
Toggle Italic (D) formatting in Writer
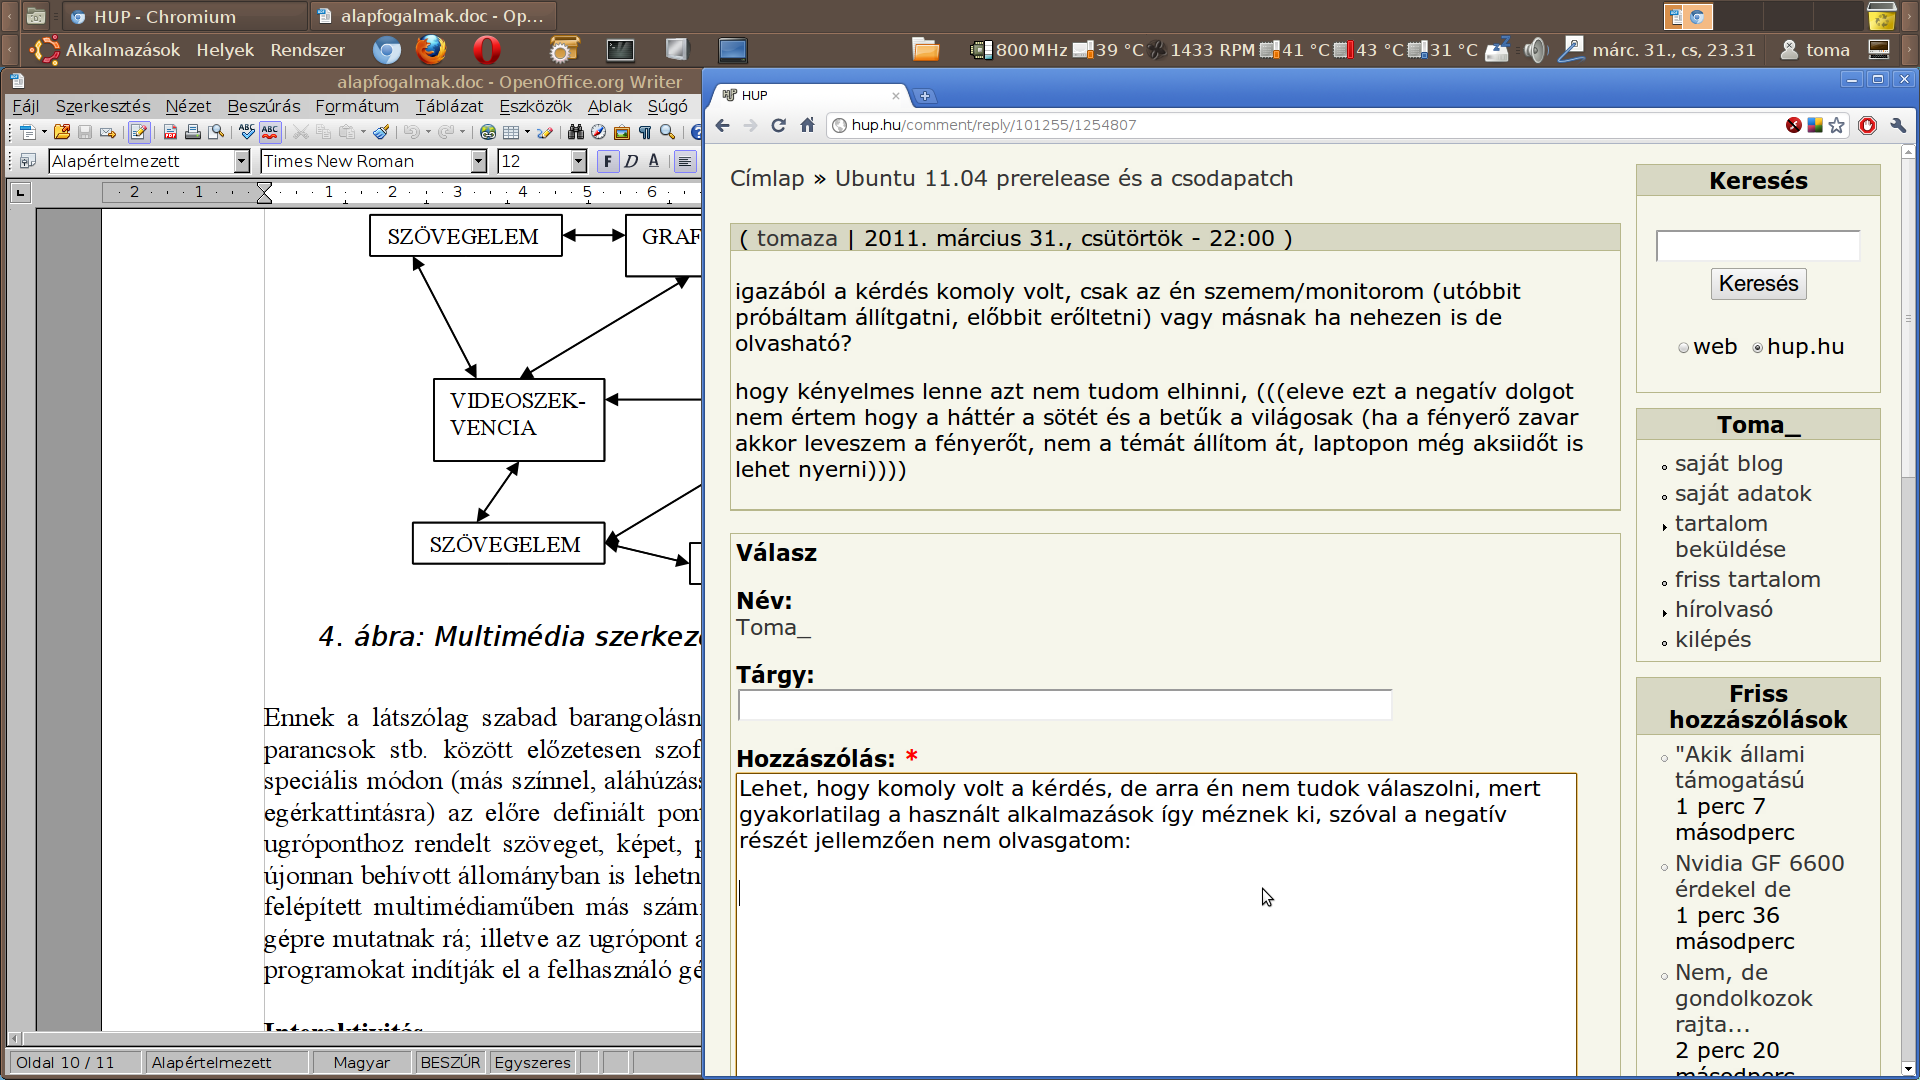(x=631, y=161)
